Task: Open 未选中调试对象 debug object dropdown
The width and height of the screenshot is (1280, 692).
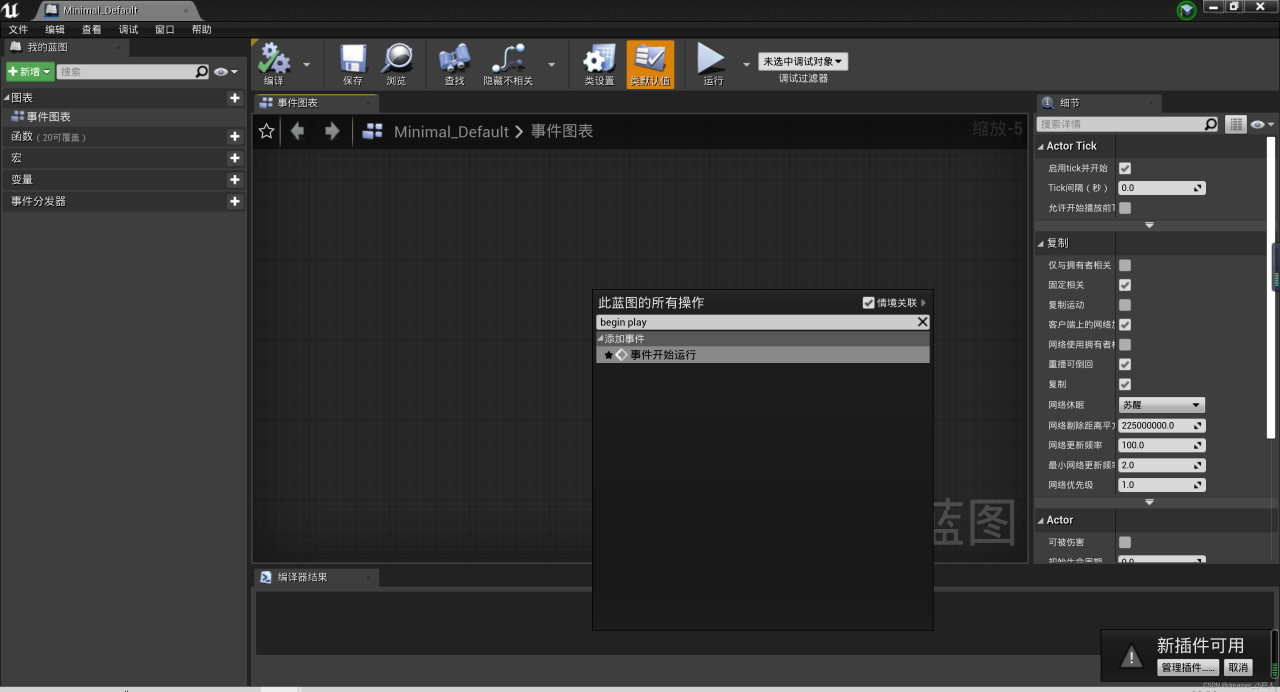Action: pos(803,62)
